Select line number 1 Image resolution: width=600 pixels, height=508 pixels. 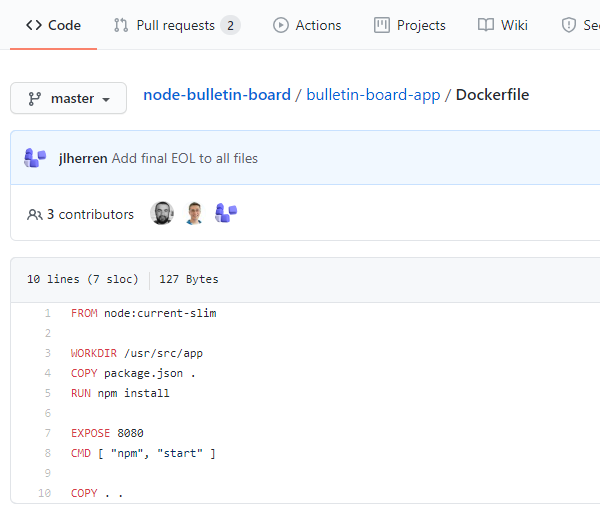click(47, 313)
